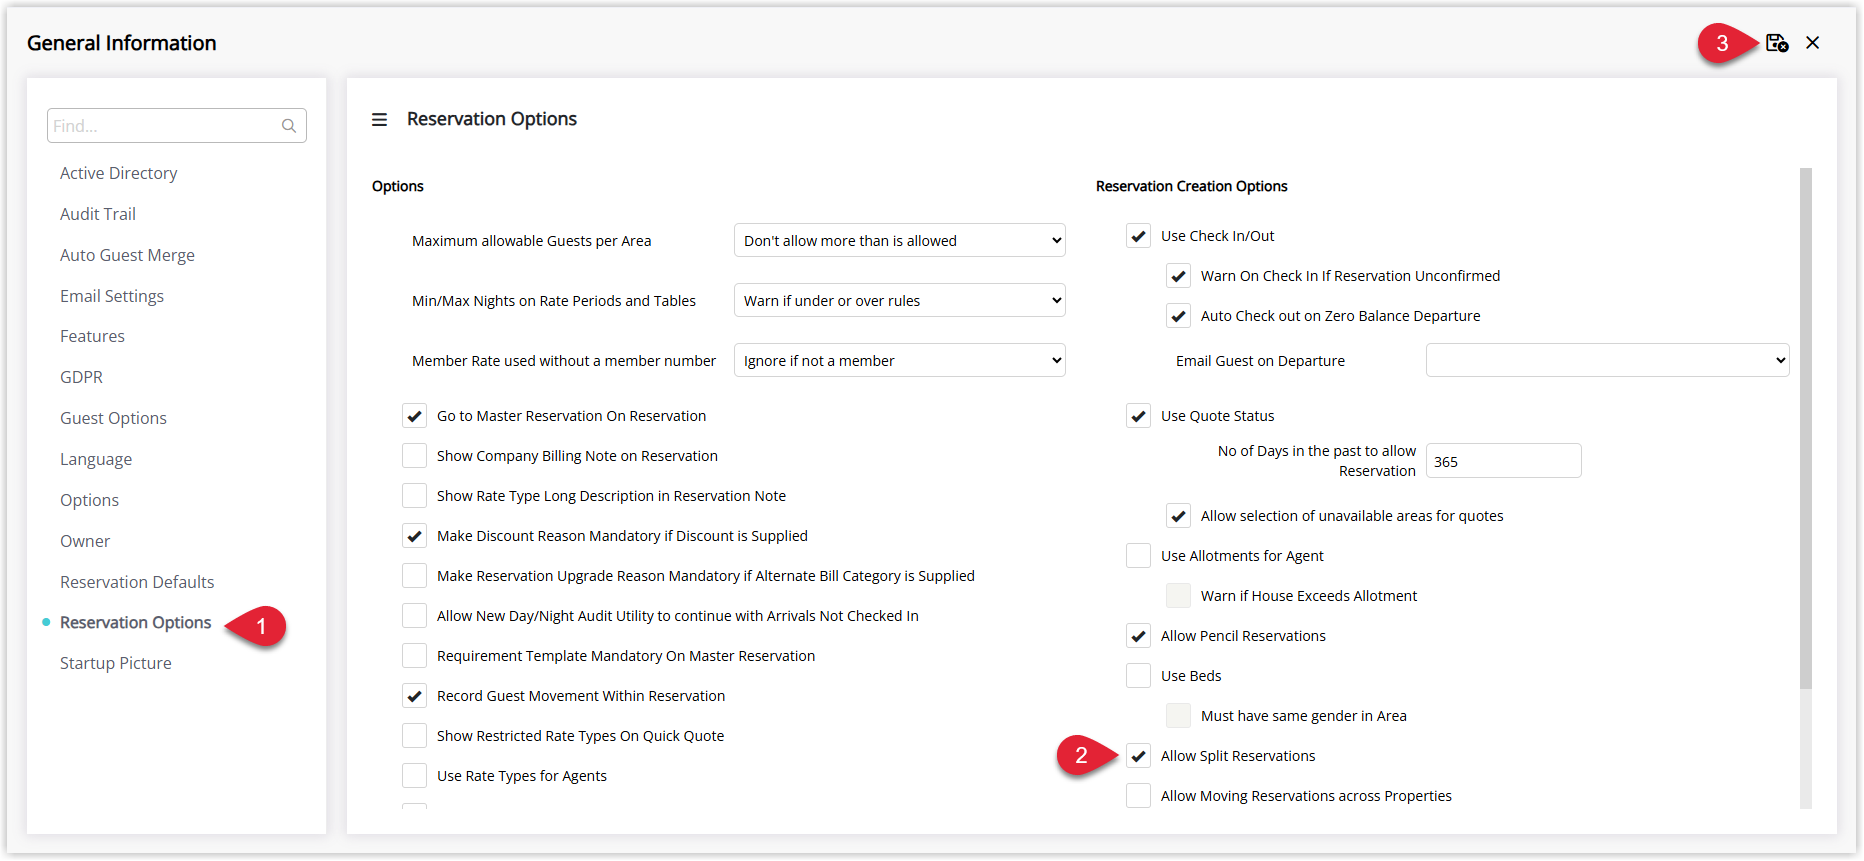This screenshot has width=1864, height=861.
Task: Open Min/Max Nights on Rate Periods dropdown
Action: pos(900,300)
